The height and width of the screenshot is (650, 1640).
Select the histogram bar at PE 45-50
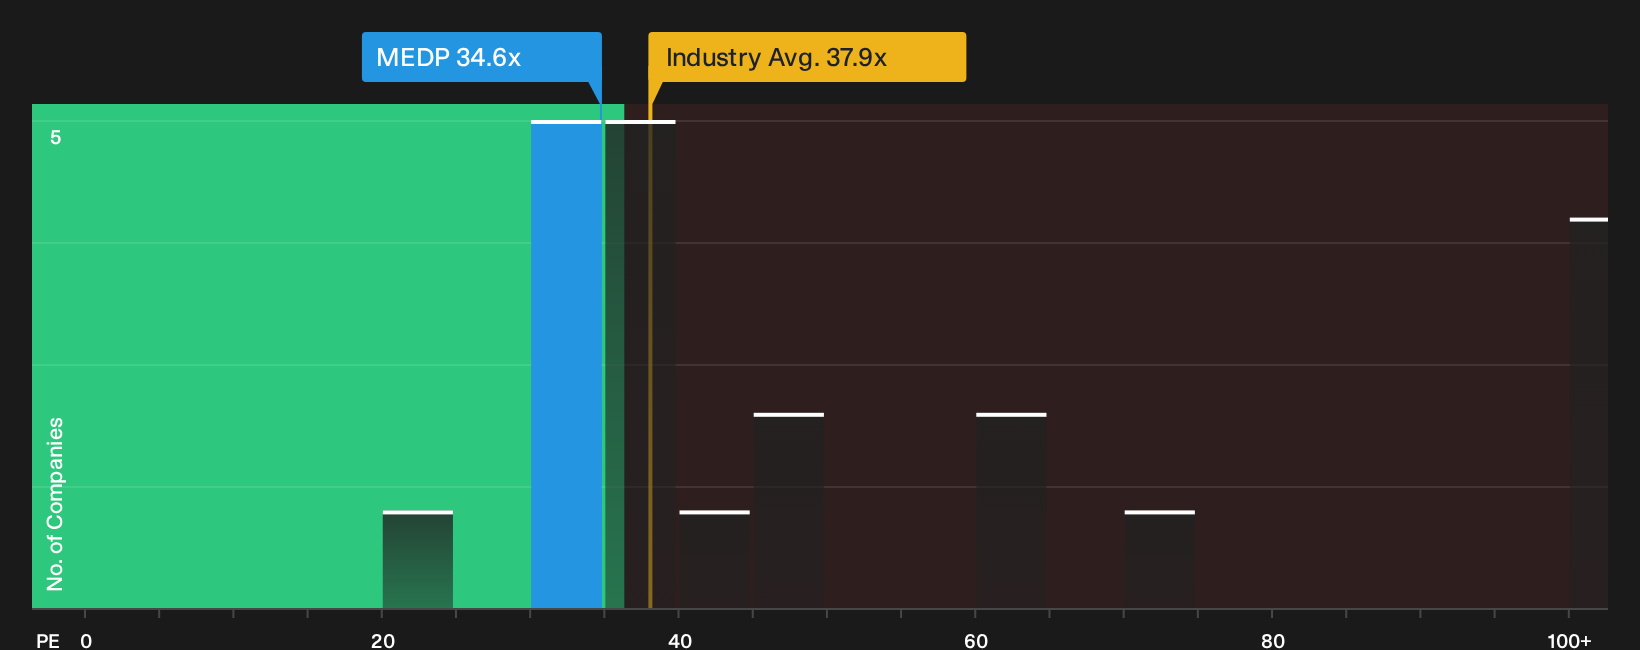789,511
